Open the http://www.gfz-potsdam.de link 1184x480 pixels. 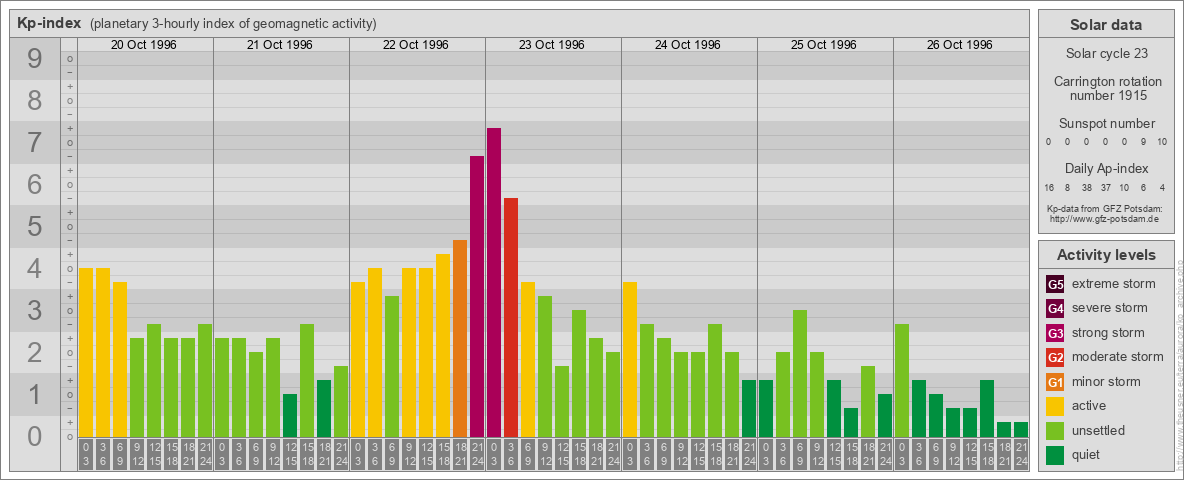(1106, 219)
